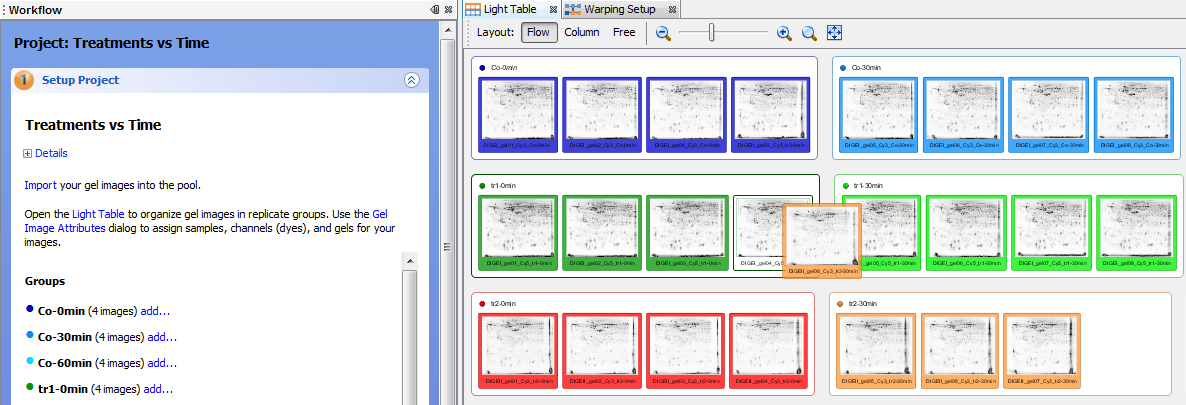1186x405 pixels.
Task: Click the reset zoom magnifier icon
Action: 809,33
